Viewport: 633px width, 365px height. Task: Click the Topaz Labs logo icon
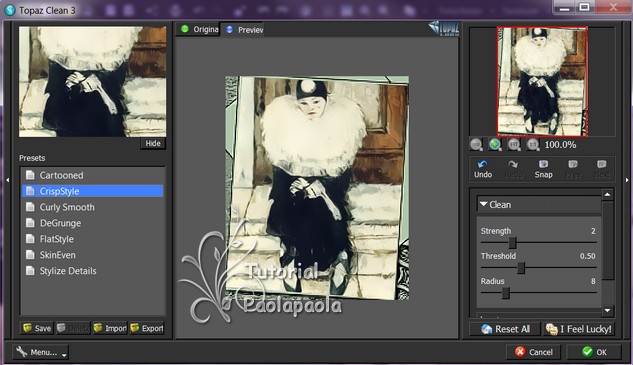[x=444, y=29]
